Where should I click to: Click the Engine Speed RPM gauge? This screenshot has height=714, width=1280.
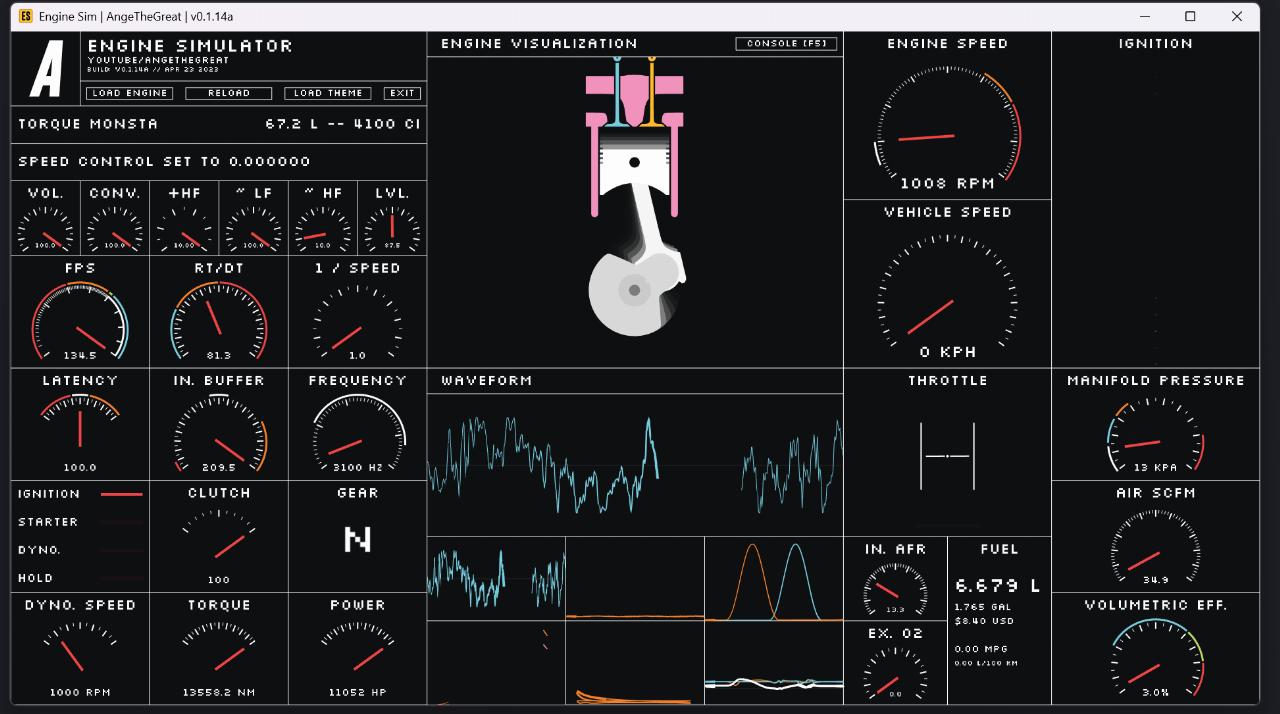pos(947,130)
